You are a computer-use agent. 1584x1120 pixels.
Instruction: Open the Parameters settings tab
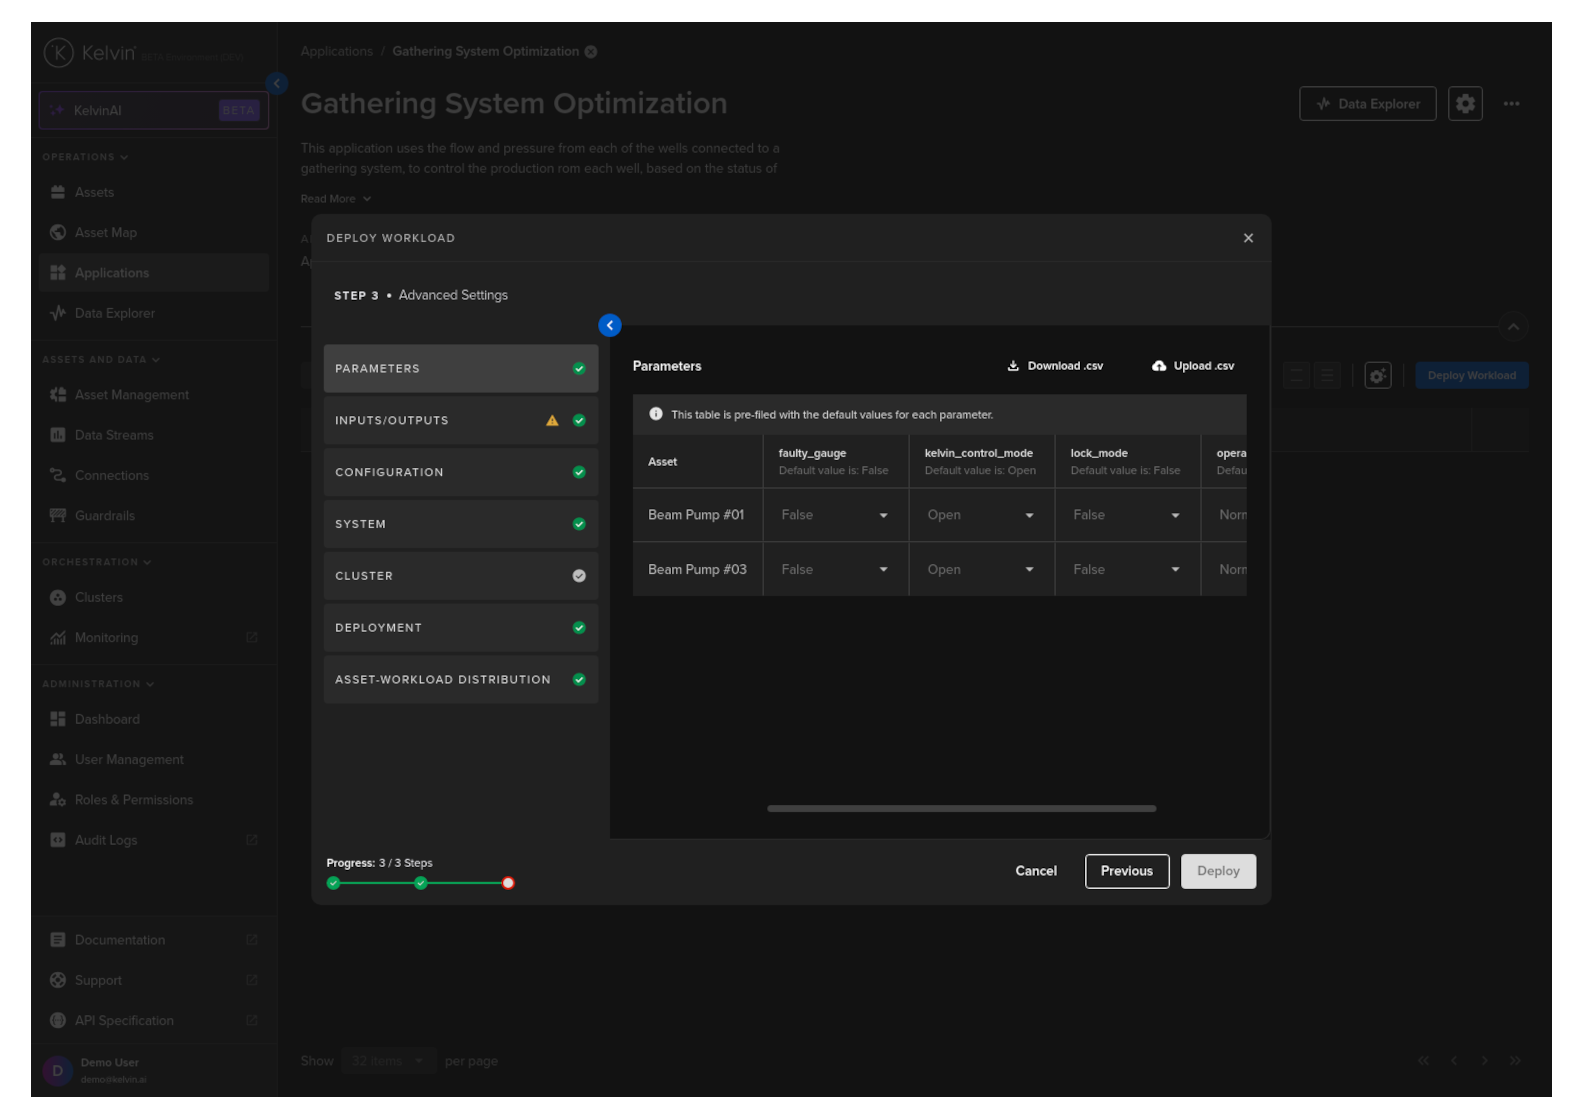pos(460,369)
